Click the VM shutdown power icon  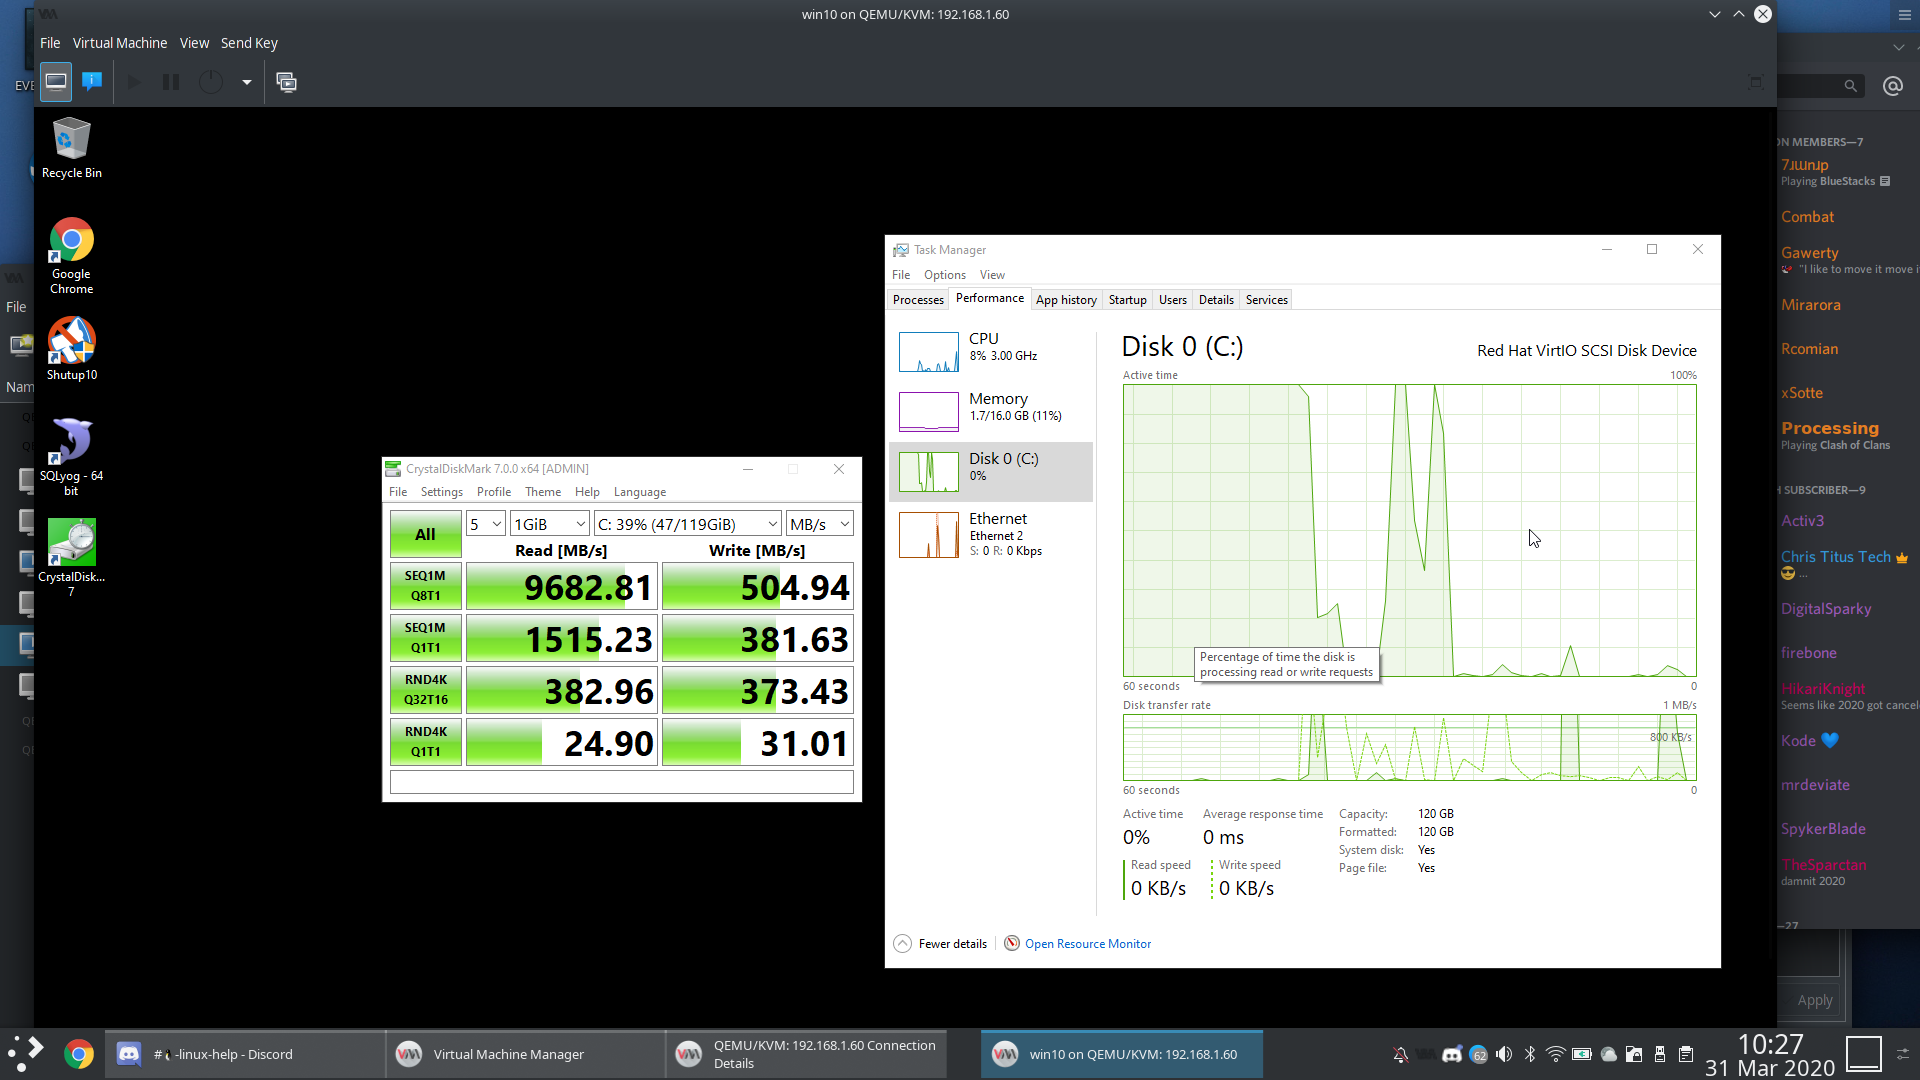[x=210, y=82]
